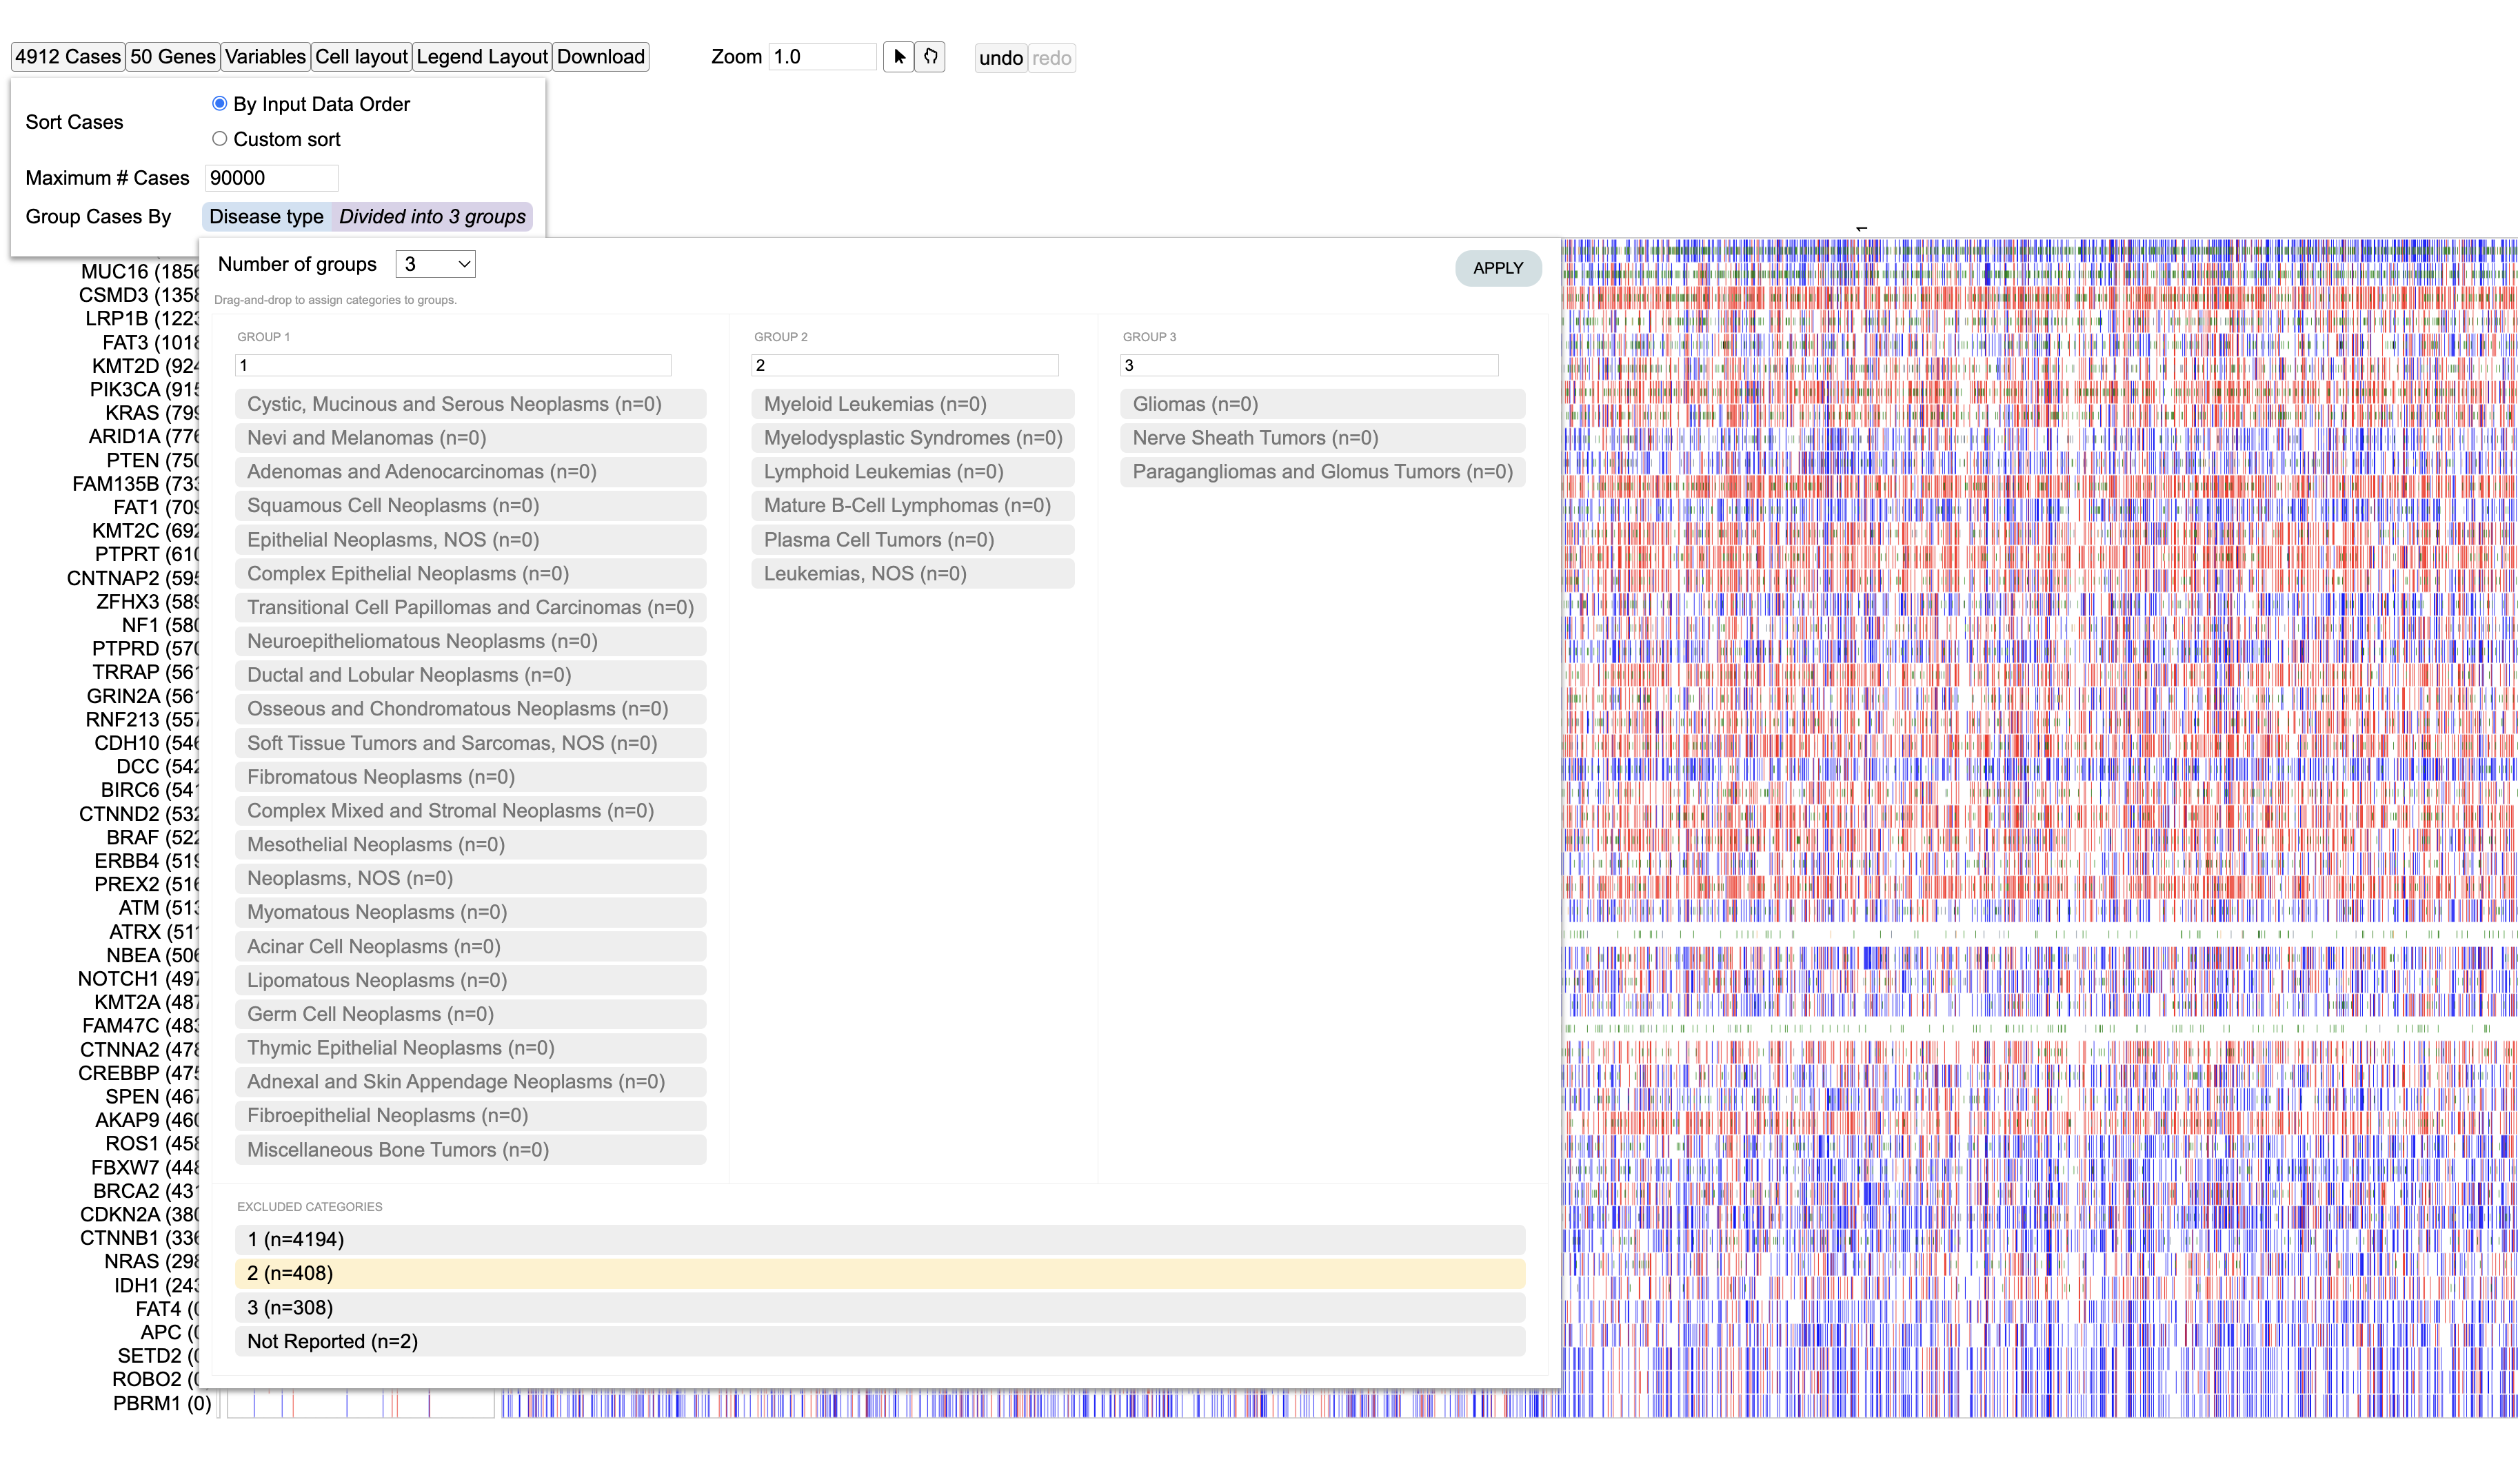Image resolution: width=2518 pixels, height=1484 pixels.
Task: Select the arrow pointer tool
Action: 898,57
